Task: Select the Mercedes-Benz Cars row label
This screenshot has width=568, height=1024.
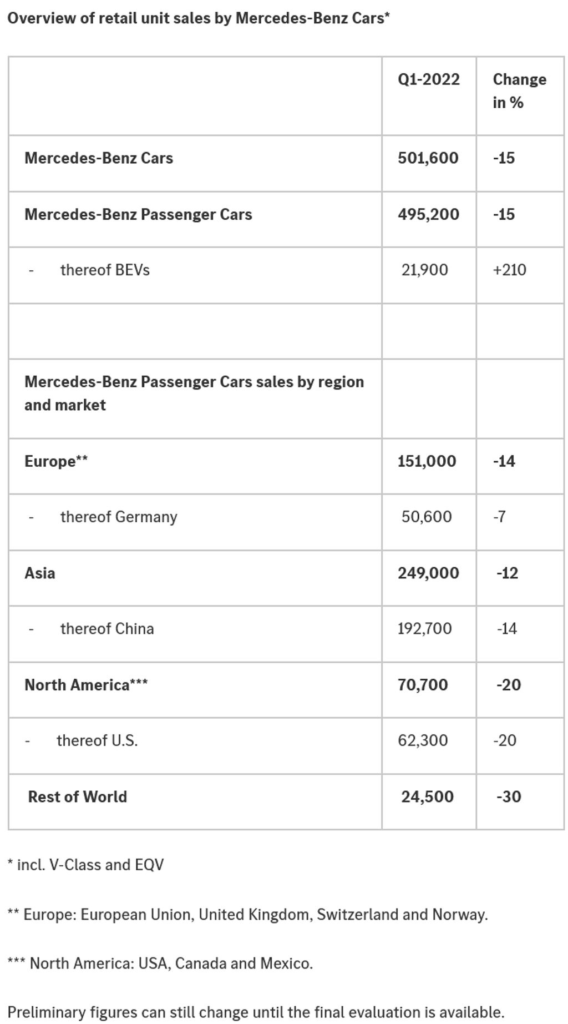Action: pos(99,157)
